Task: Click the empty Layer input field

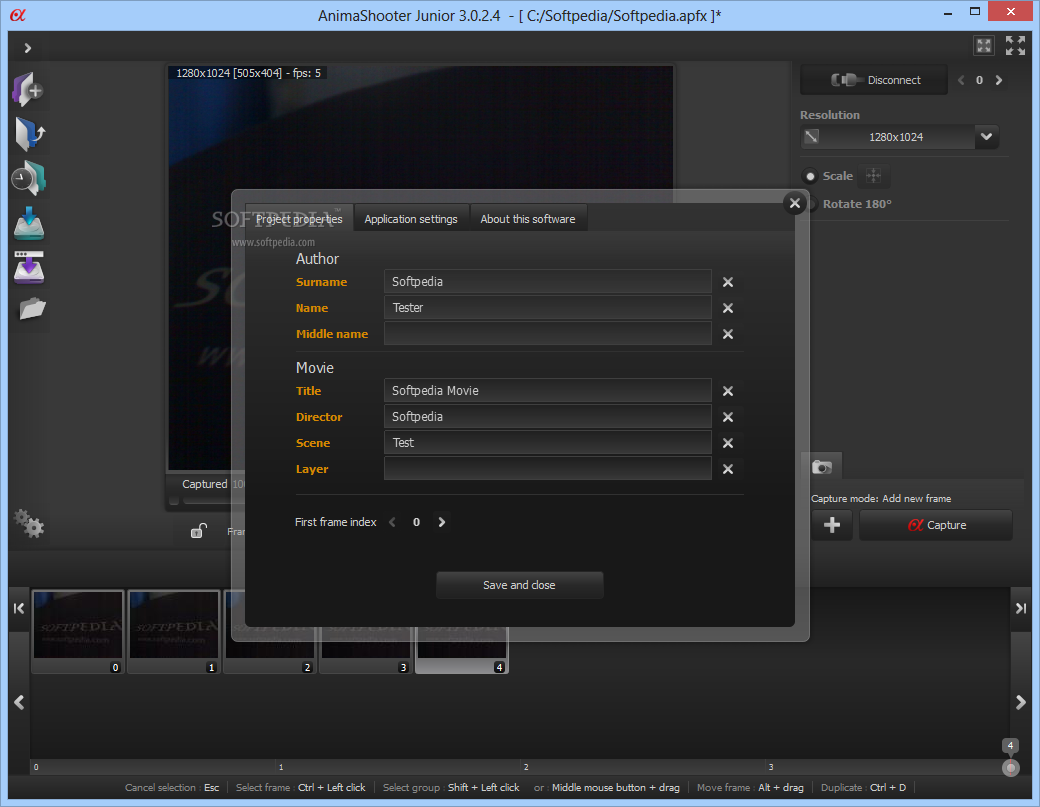Action: (x=547, y=467)
